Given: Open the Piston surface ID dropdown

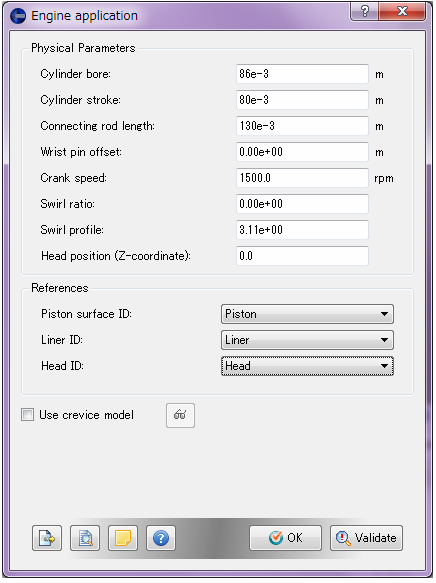Looking at the screenshot, I should click(307, 314).
